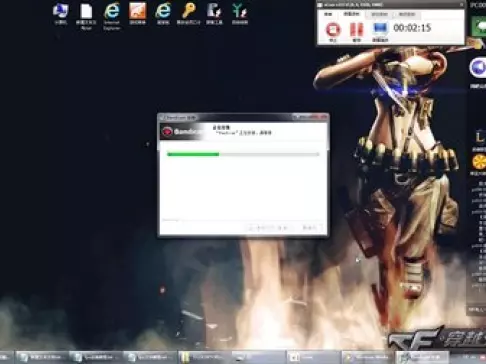Switch to the fourth recorder tab
Image resolution: width=486 pixels, height=364 pixels.
click(407, 14)
